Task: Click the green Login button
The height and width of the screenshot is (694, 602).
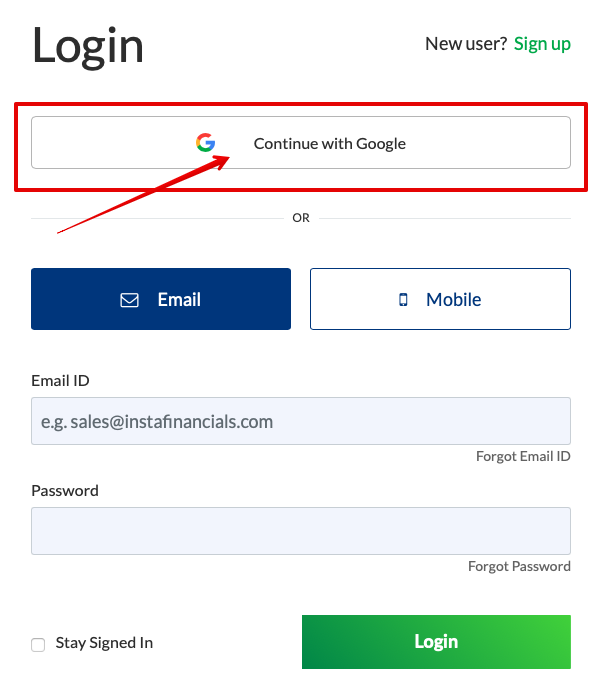Action: point(436,642)
